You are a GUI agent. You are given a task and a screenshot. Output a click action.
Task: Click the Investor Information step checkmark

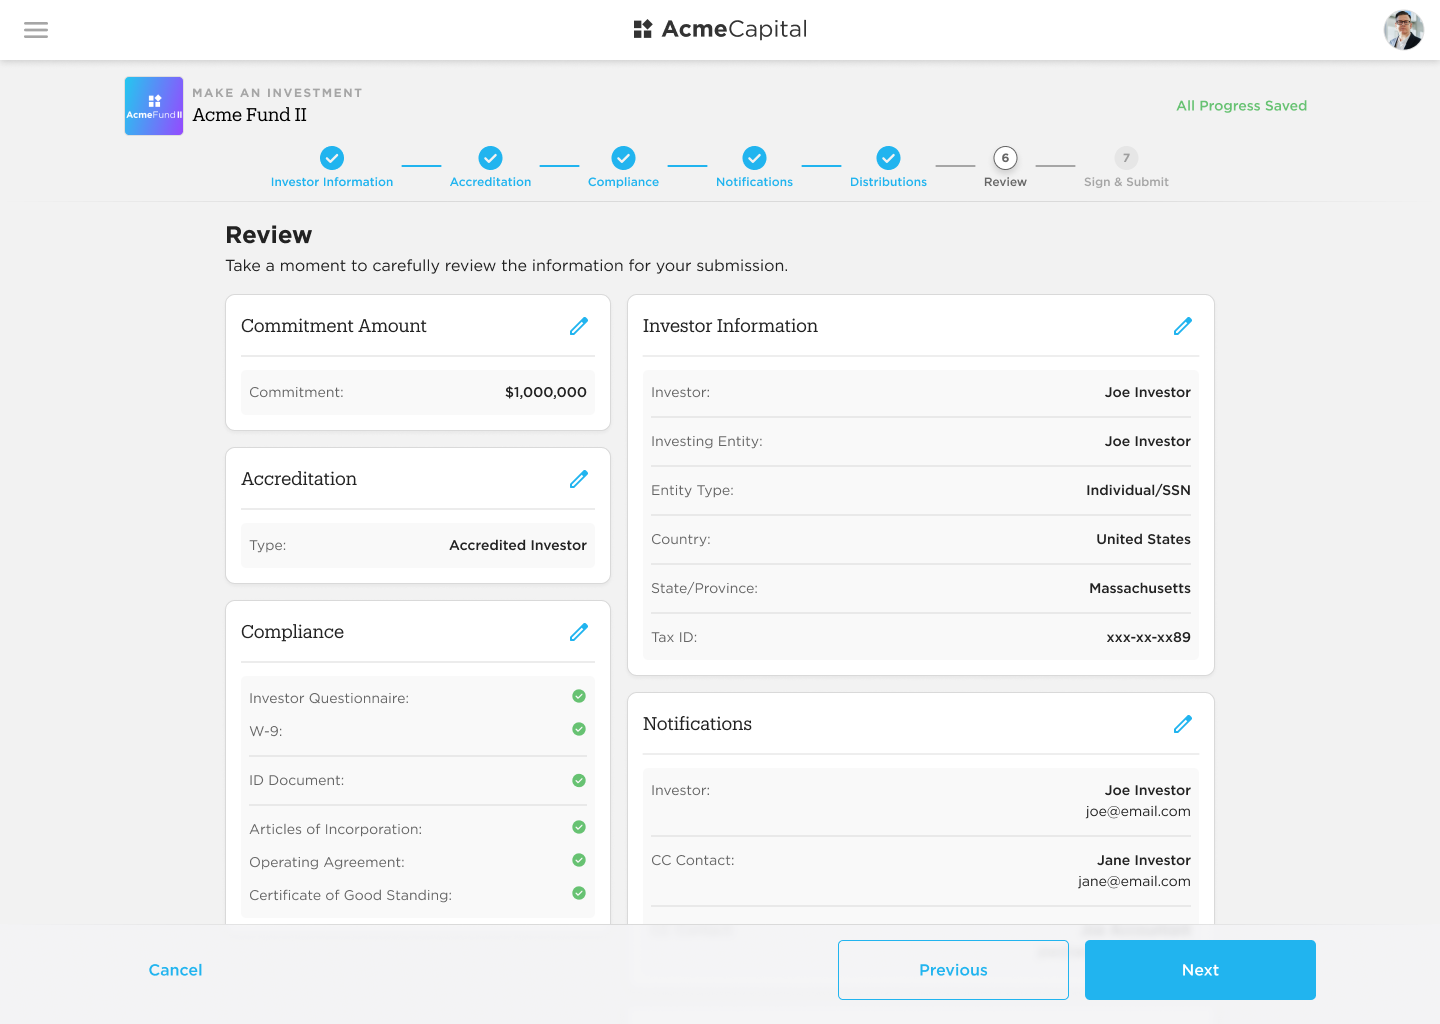(332, 158)
